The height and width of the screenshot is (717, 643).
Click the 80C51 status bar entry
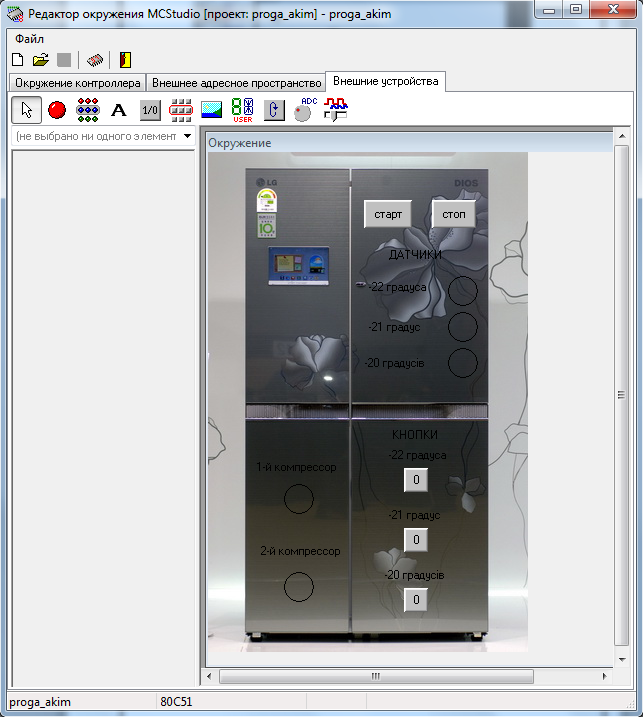(x=176, y=702)
